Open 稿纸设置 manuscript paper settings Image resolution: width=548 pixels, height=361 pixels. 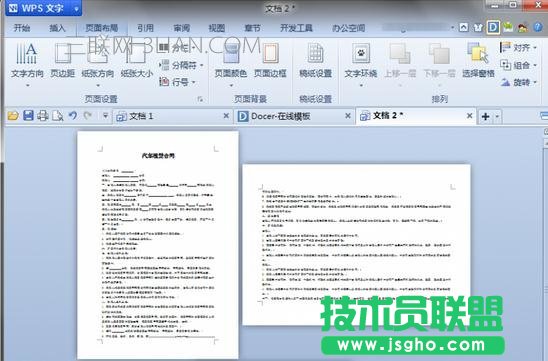click(315, 60)
